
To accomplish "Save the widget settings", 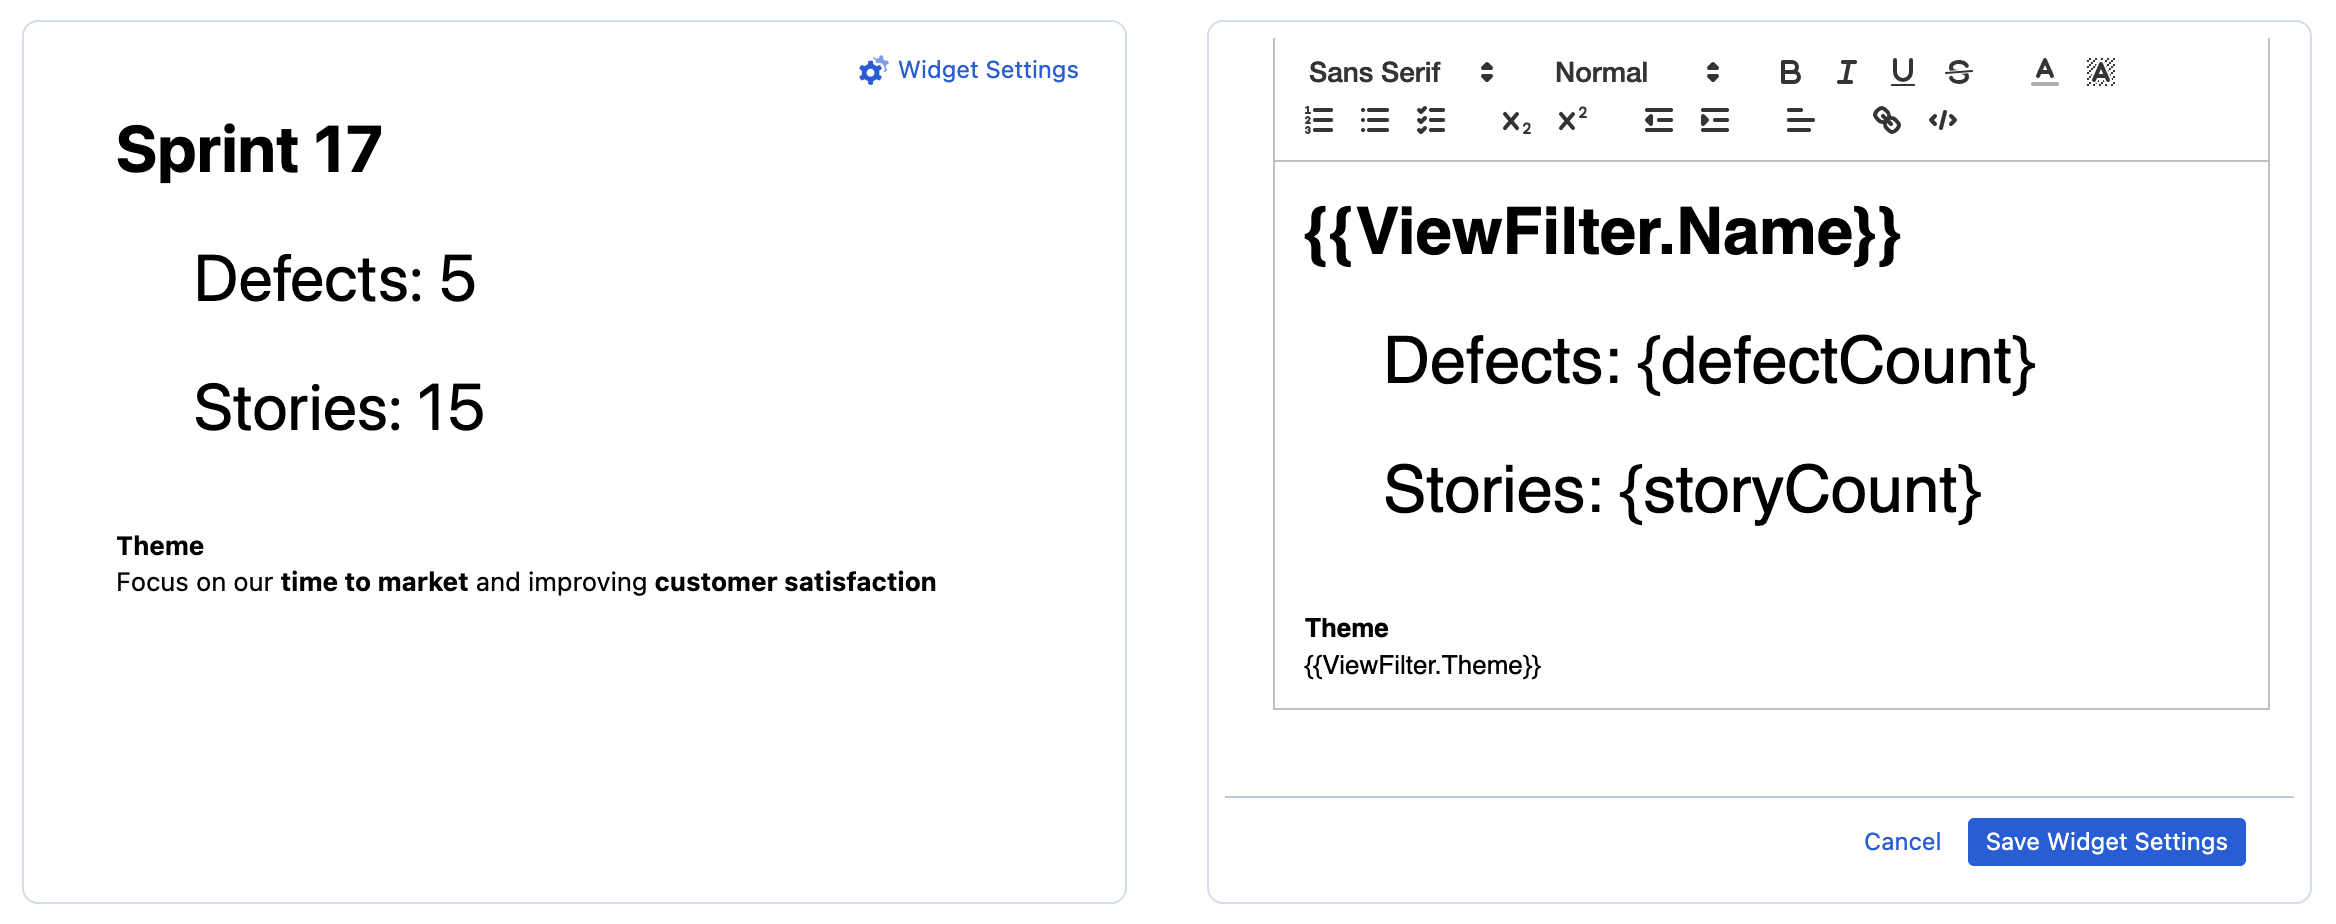I will click(2105, 842).
